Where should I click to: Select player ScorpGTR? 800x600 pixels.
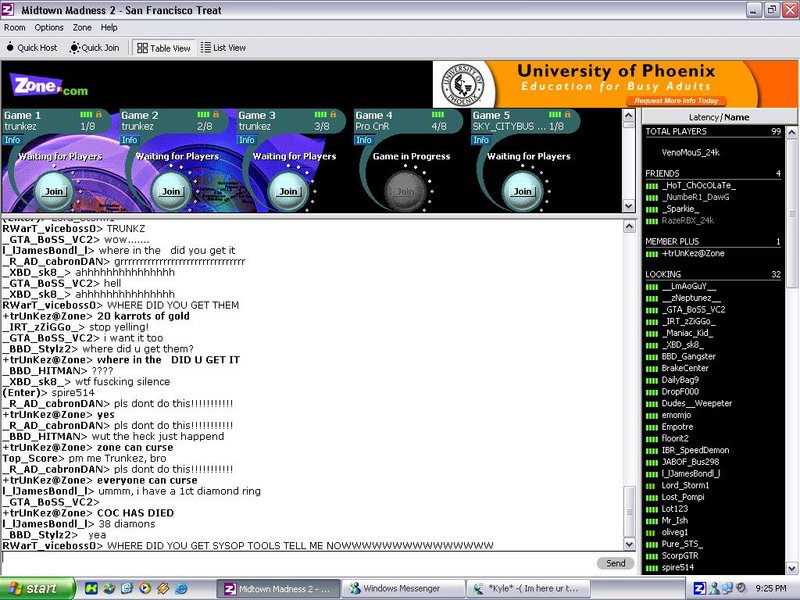(x=680, y=556)
